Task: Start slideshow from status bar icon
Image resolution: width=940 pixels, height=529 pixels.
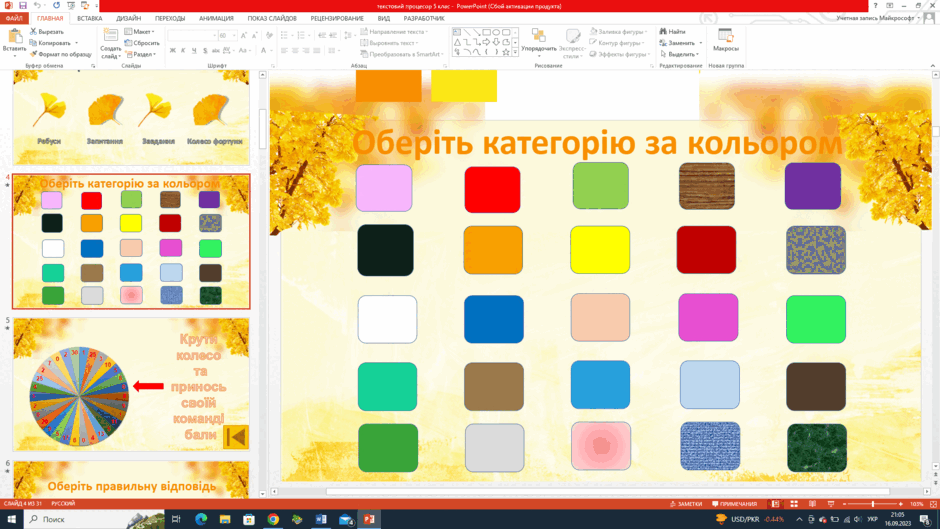Action: pyautogui.click(x=831, y=504)
